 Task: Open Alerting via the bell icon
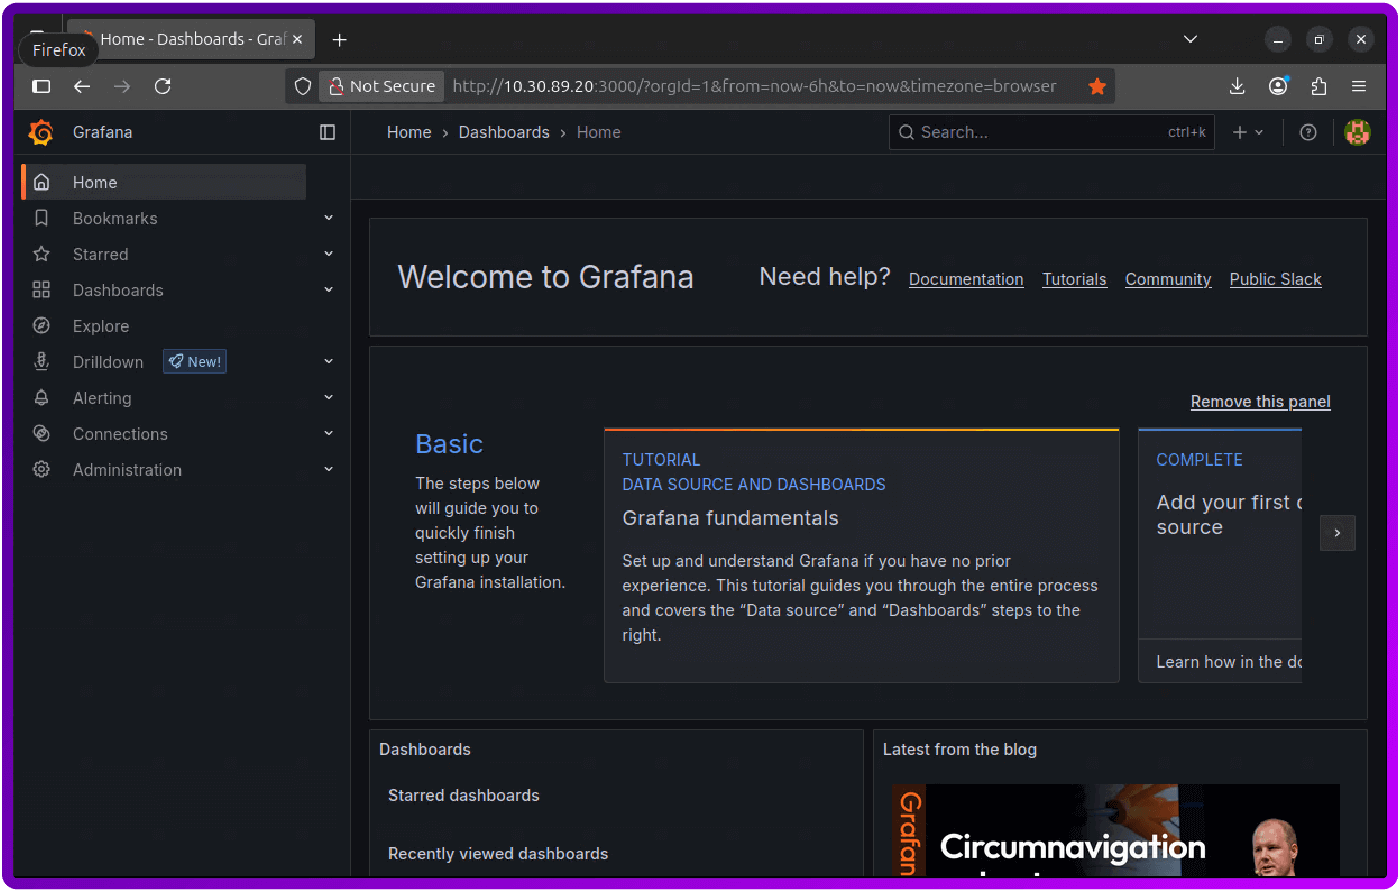point(42,397)
